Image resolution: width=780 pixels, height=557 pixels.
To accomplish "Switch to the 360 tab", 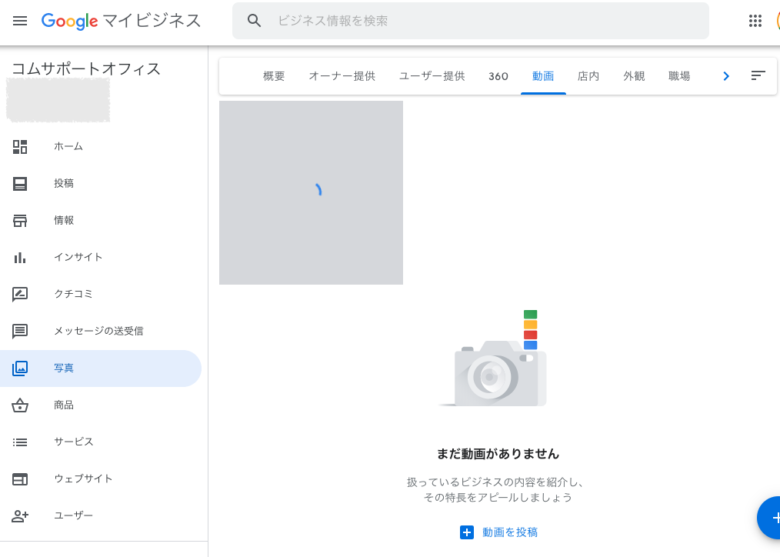I will tap(498, 76).
